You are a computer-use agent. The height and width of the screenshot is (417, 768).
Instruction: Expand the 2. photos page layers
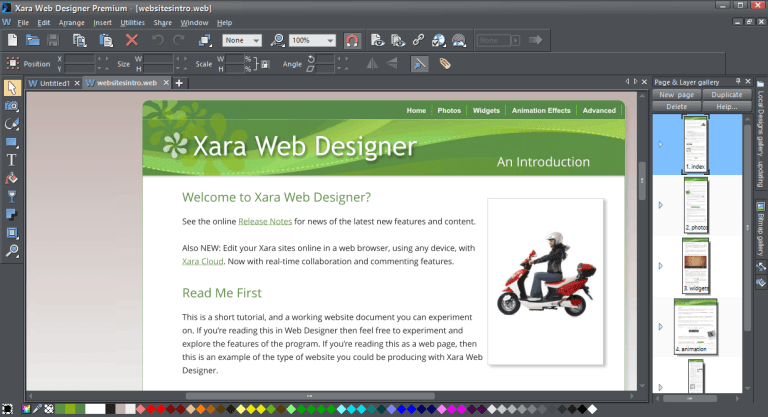660,205
